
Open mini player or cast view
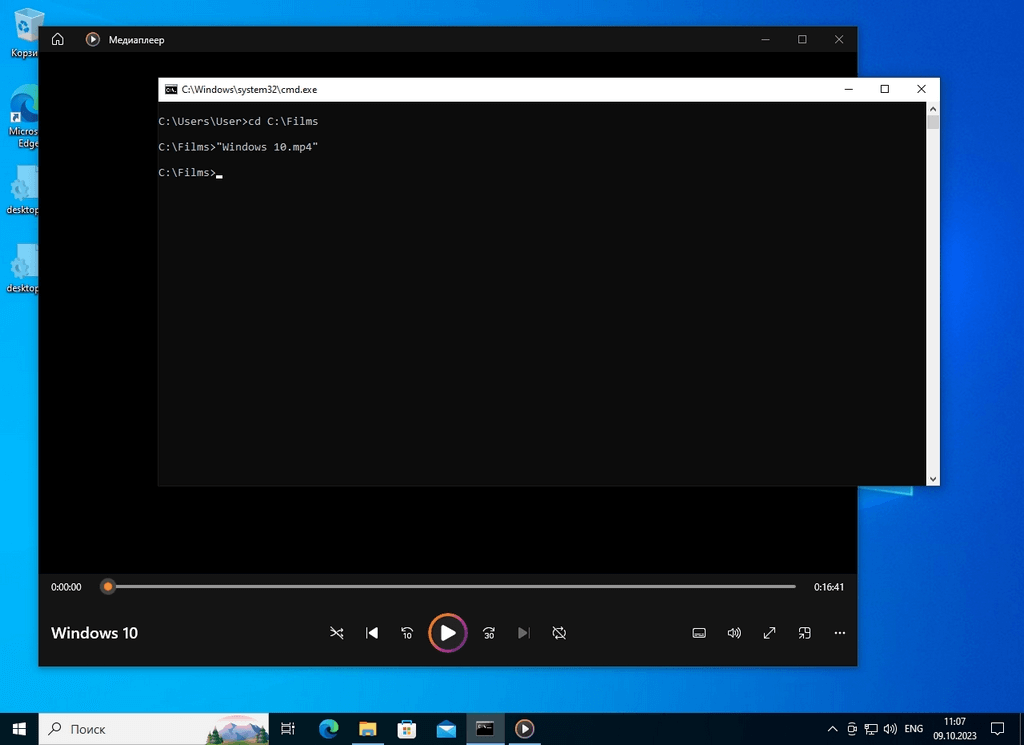pos(805,633)
